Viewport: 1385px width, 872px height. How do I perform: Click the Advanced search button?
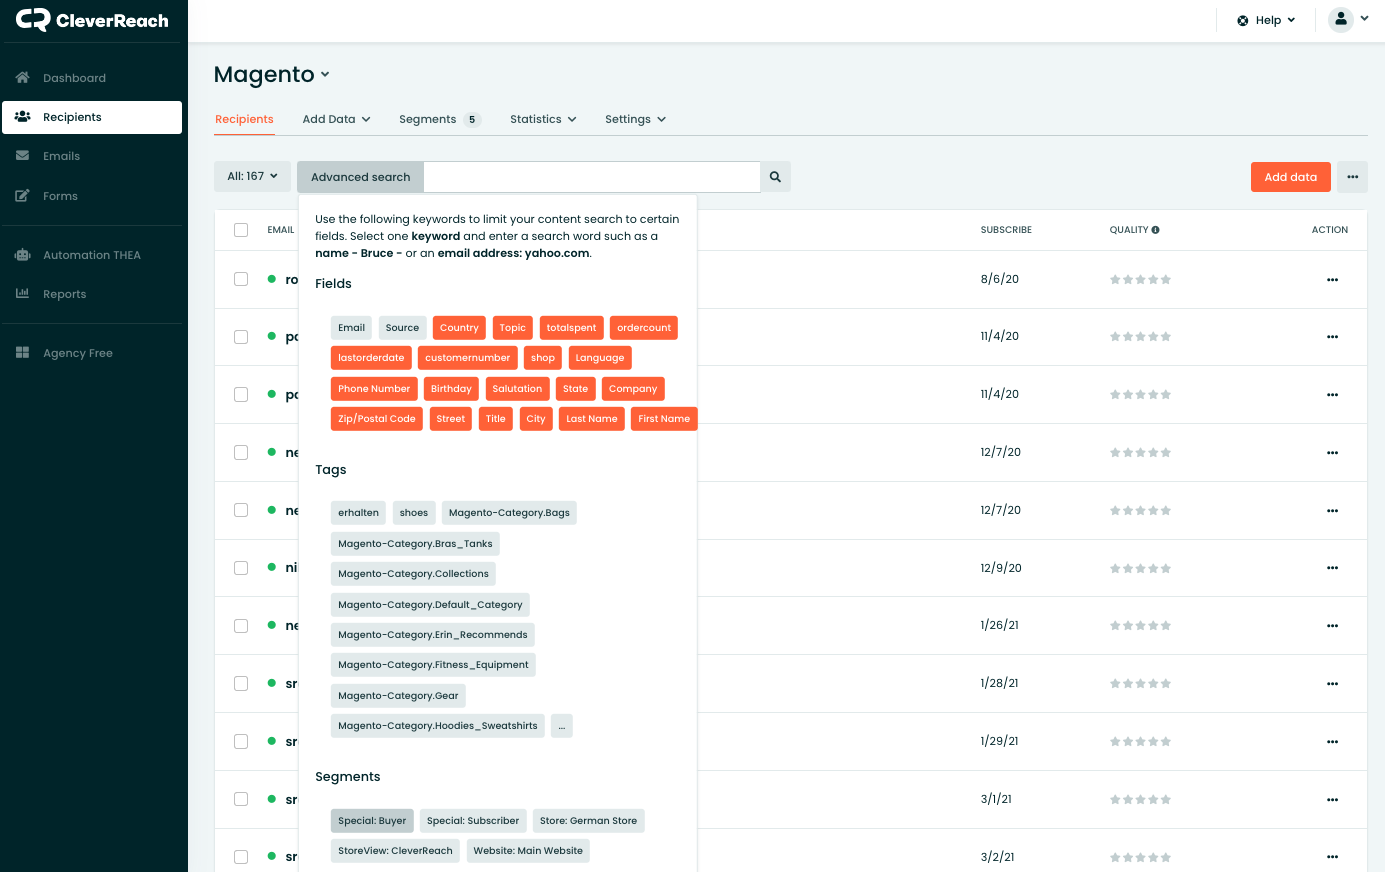coord(361,177)
